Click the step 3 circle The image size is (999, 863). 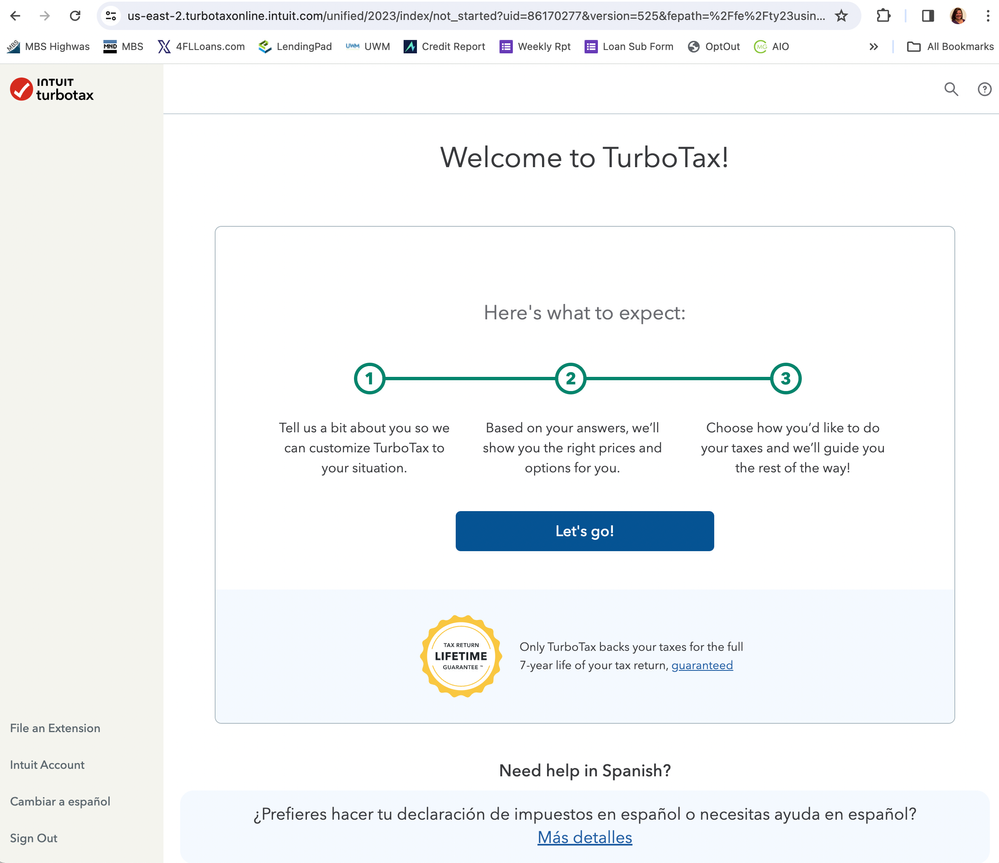point(786,378)
